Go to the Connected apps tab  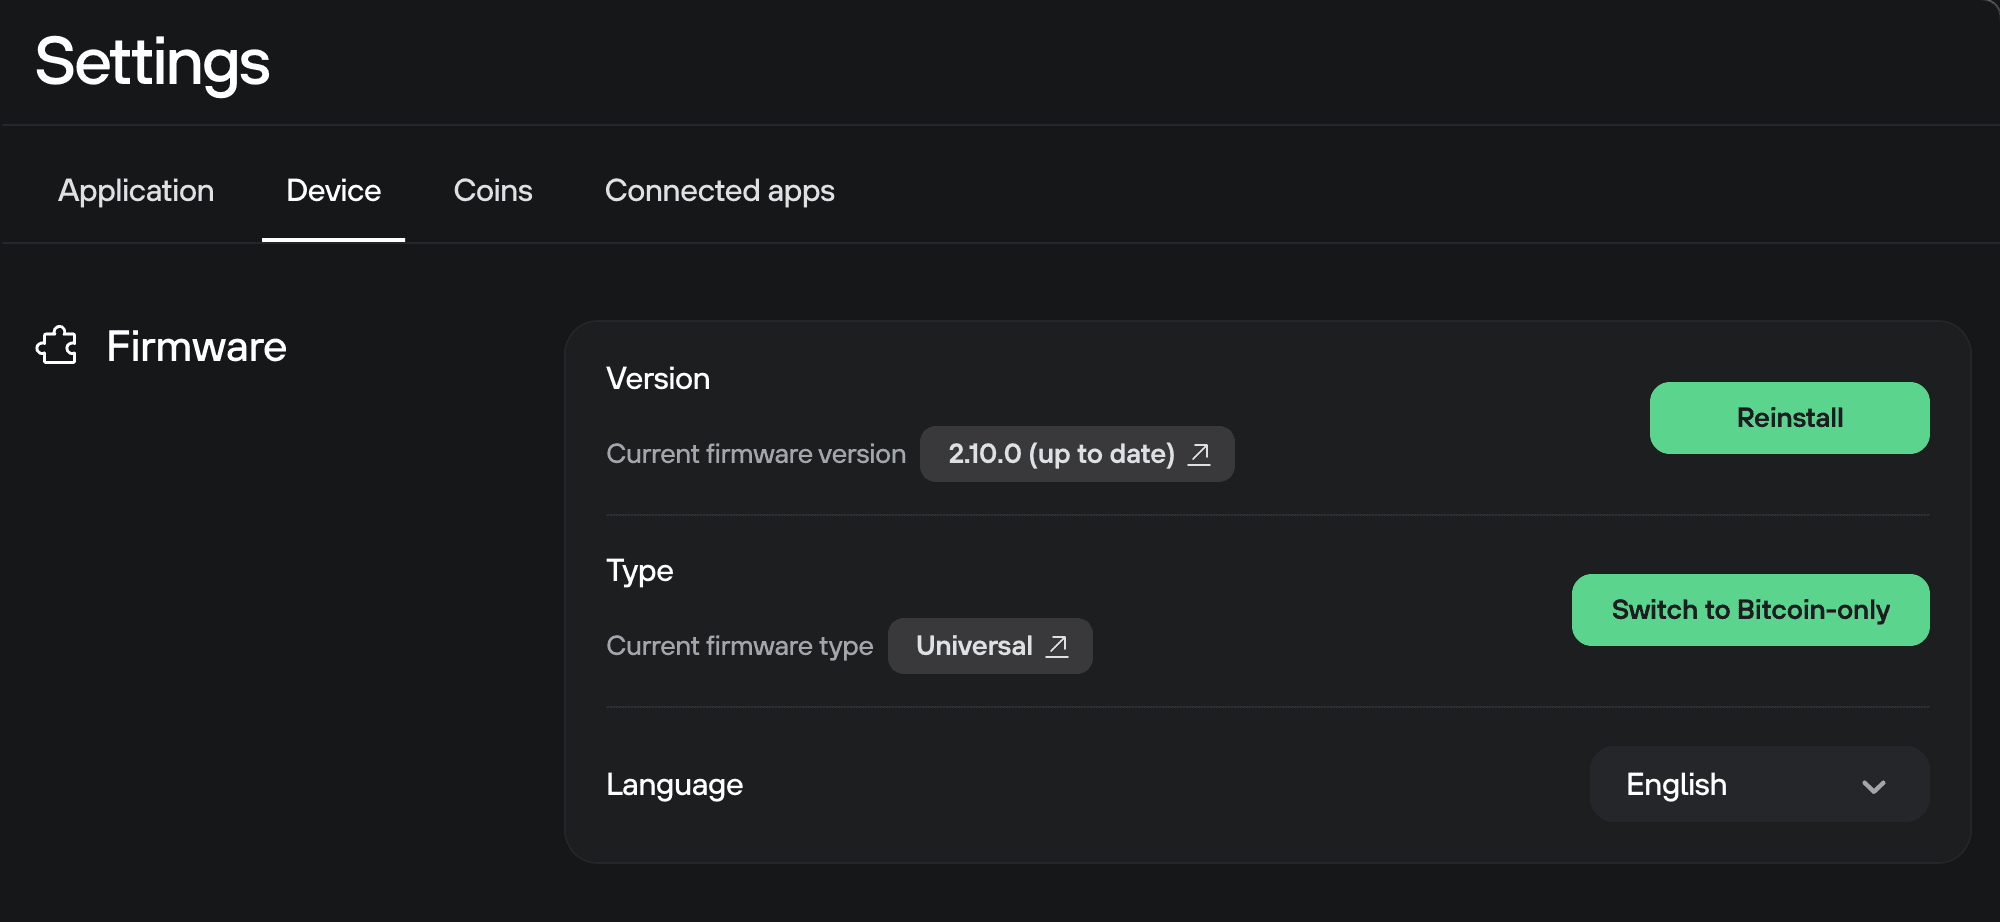(x=720, y=190)
